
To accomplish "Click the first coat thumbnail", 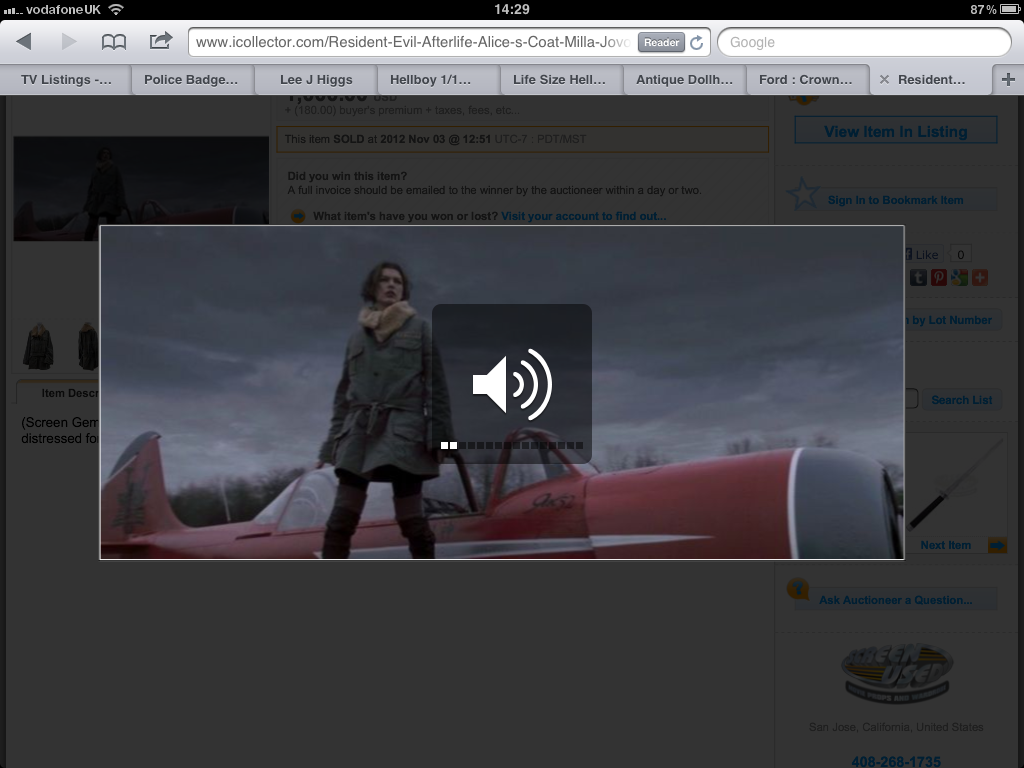I will [x=39, y=347].
